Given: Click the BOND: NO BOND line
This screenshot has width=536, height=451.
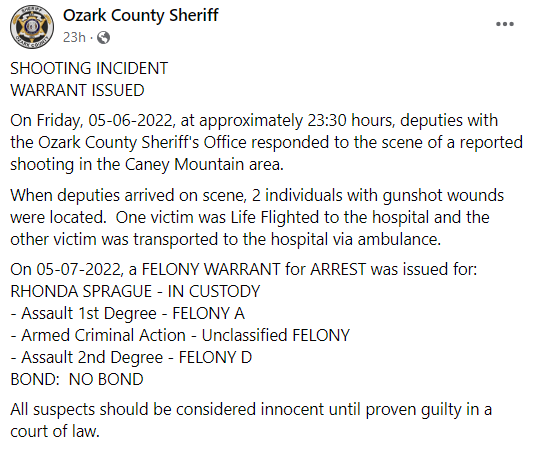Looking at the screenshot, I should 77,380.
